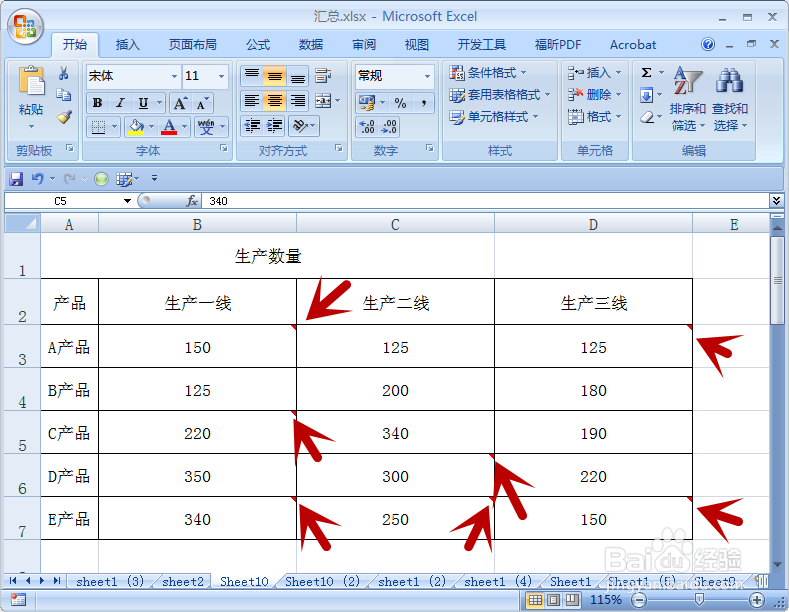This screenshot has height=612, width=789.
Task: Click the Office button logo
Action: (x=25, y=26)
